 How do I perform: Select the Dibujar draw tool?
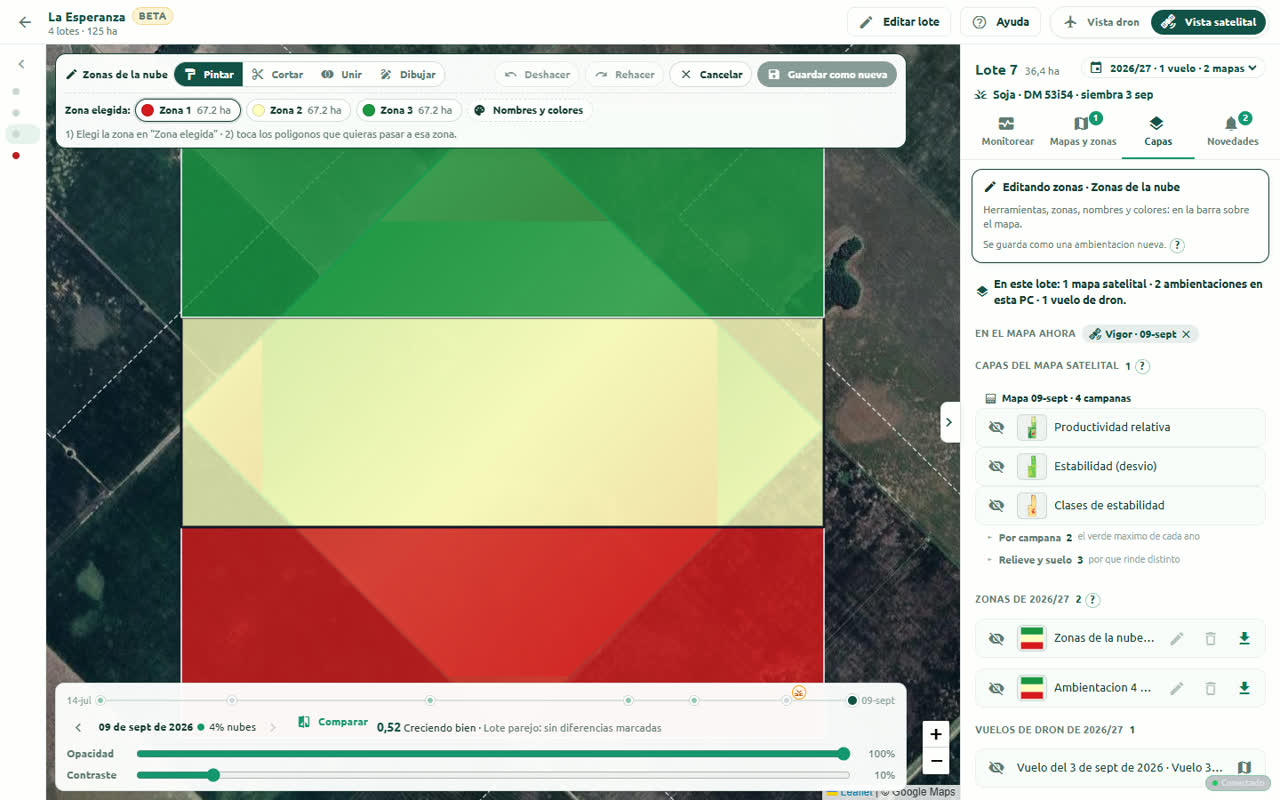point(408,74)
